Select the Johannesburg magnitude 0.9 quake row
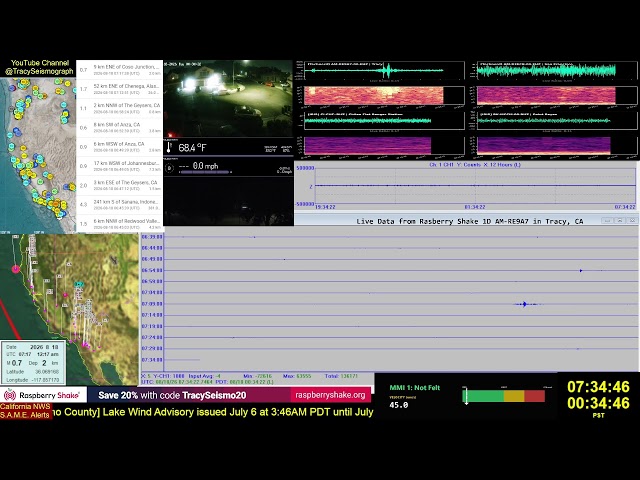 pyautogui.click(x=120, y=166)
